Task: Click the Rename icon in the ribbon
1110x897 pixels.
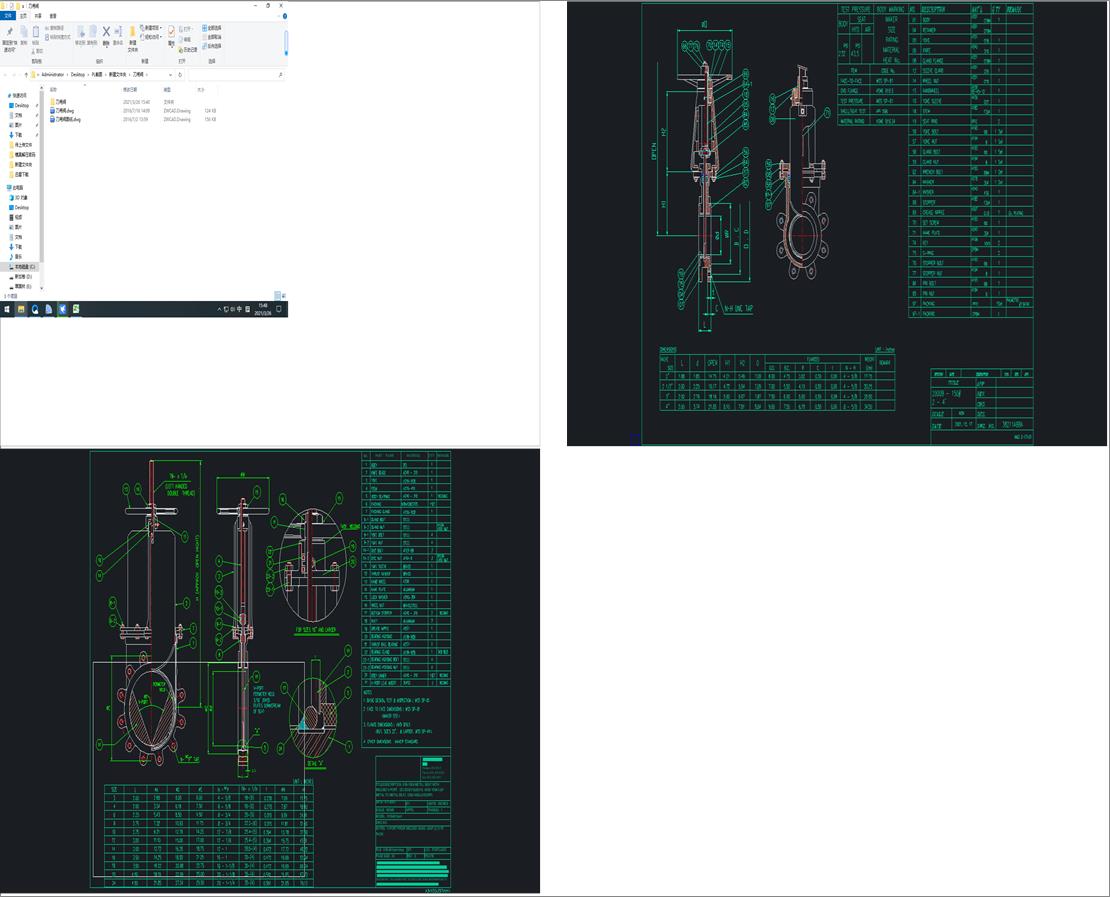Action: (118, 33)
